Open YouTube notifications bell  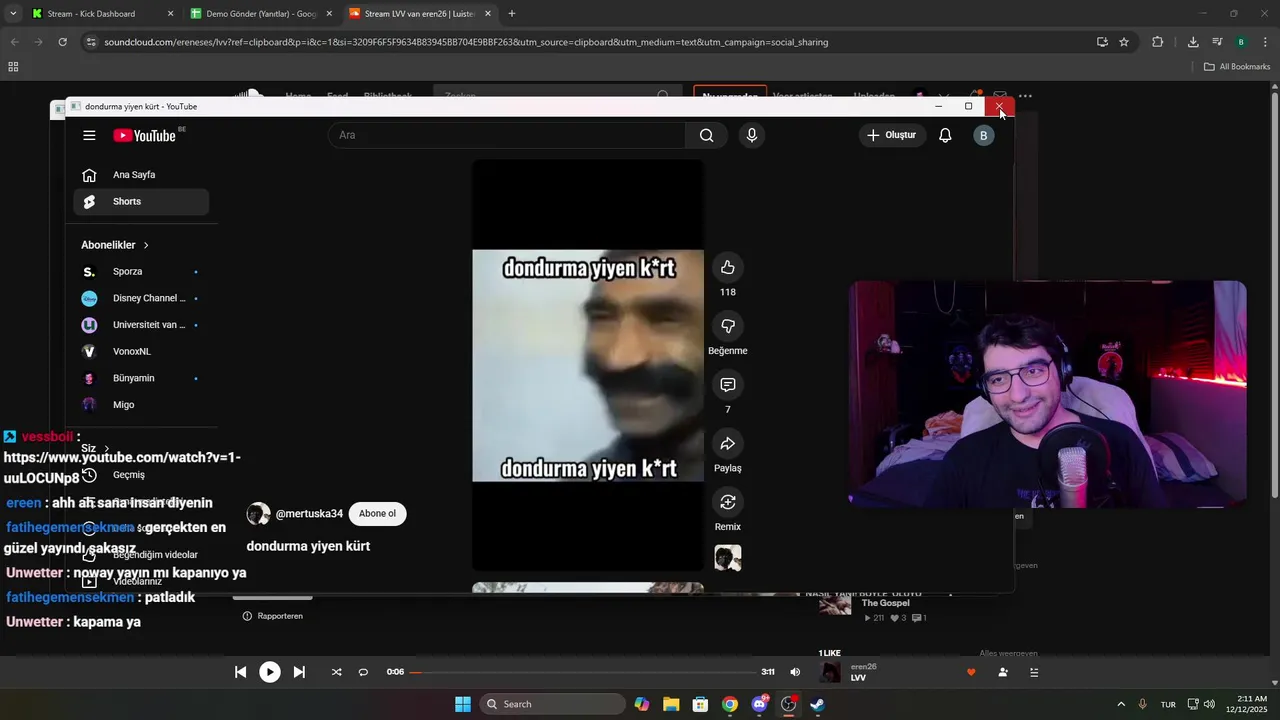tap(945, 135)
